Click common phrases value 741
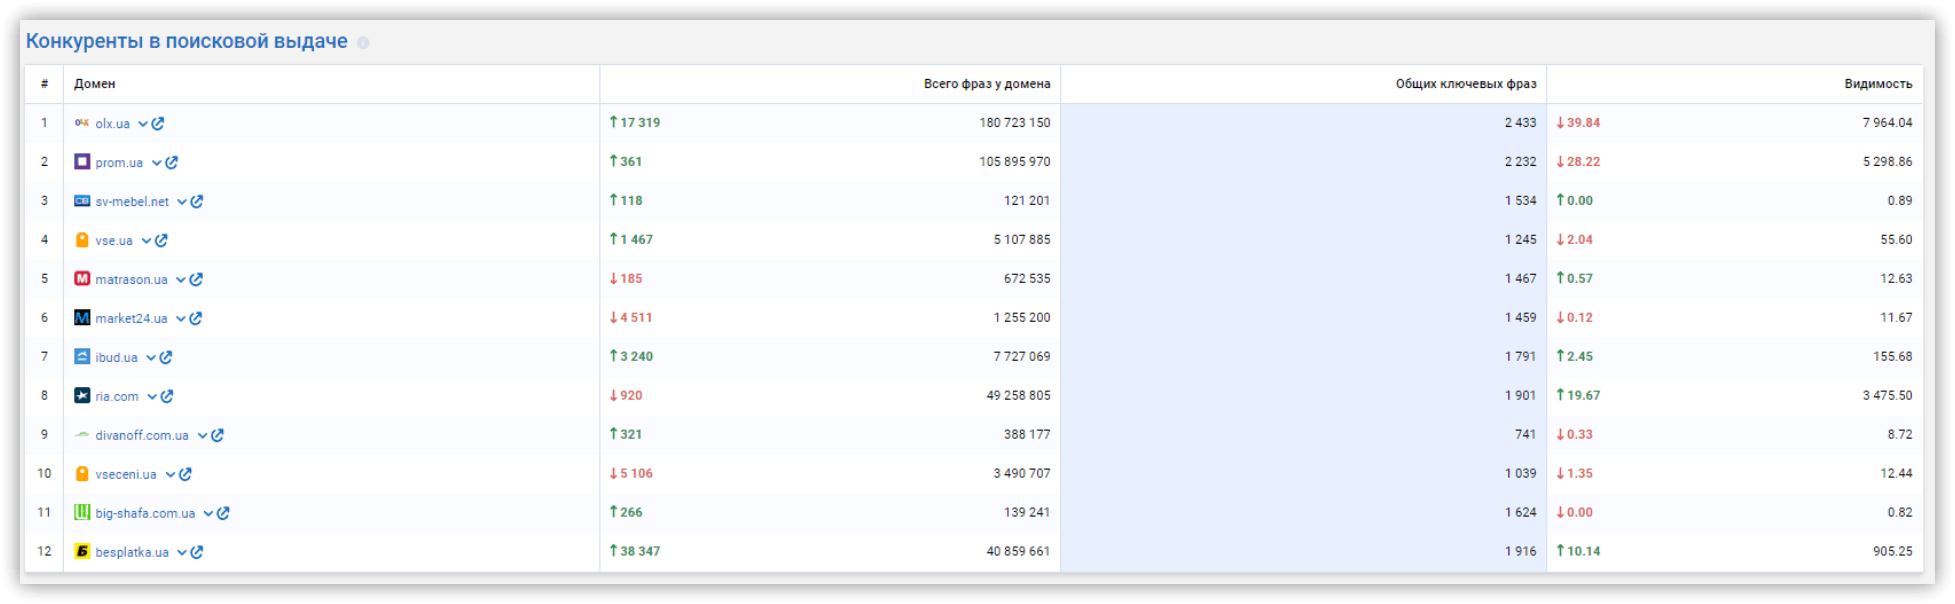Image resolution: width=1955 pixels, height=604 pixels. (1525, 435)
